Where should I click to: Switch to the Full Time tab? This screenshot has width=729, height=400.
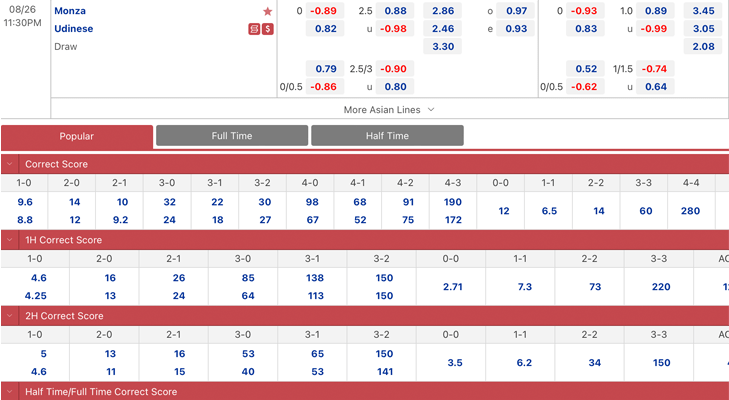pyautogui.click(x=232, y=136)
